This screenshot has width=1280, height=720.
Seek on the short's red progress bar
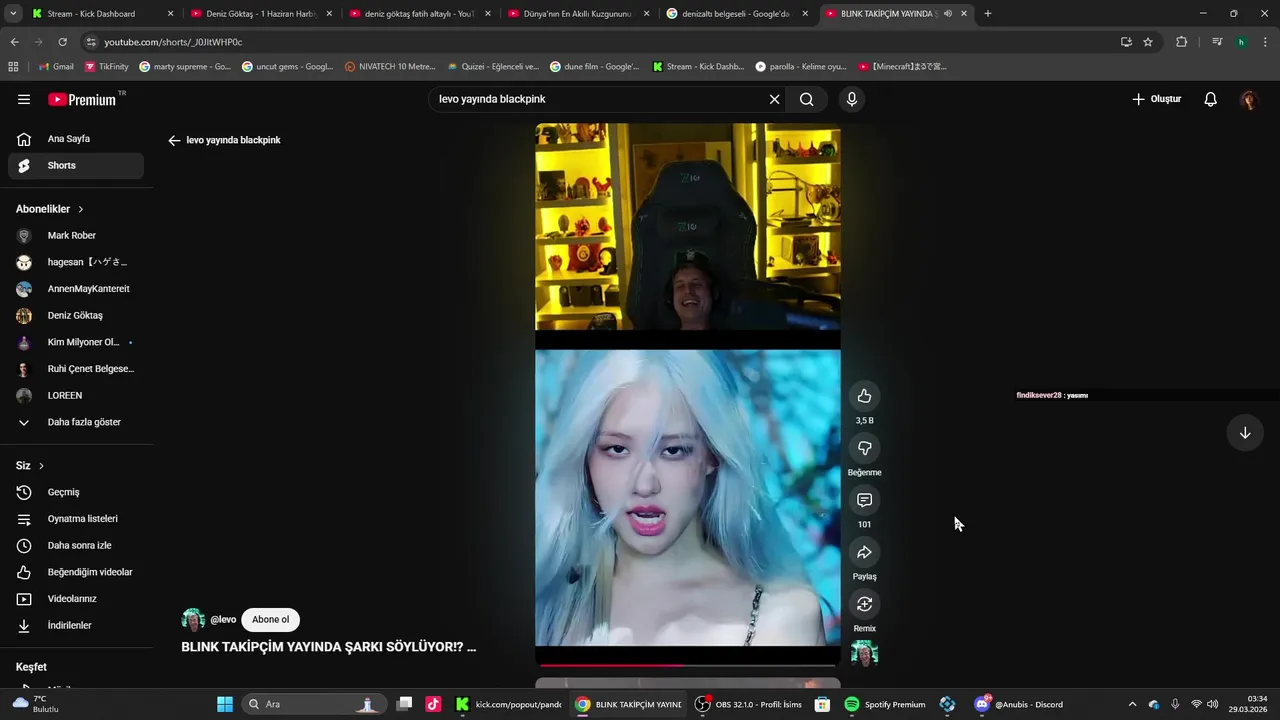pos(688,665)
